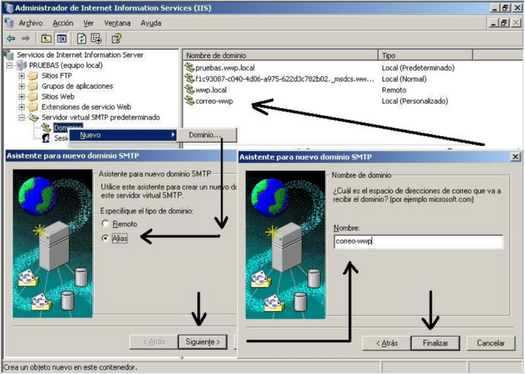
Task: Open the Archivo menu
Action: tap(30, 23)
